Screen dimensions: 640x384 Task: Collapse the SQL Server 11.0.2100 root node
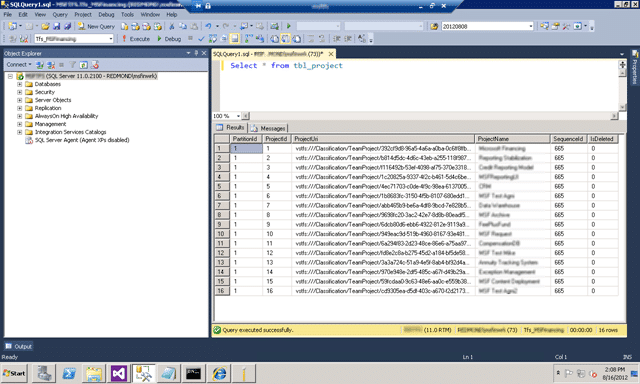[x=10, y=76]
